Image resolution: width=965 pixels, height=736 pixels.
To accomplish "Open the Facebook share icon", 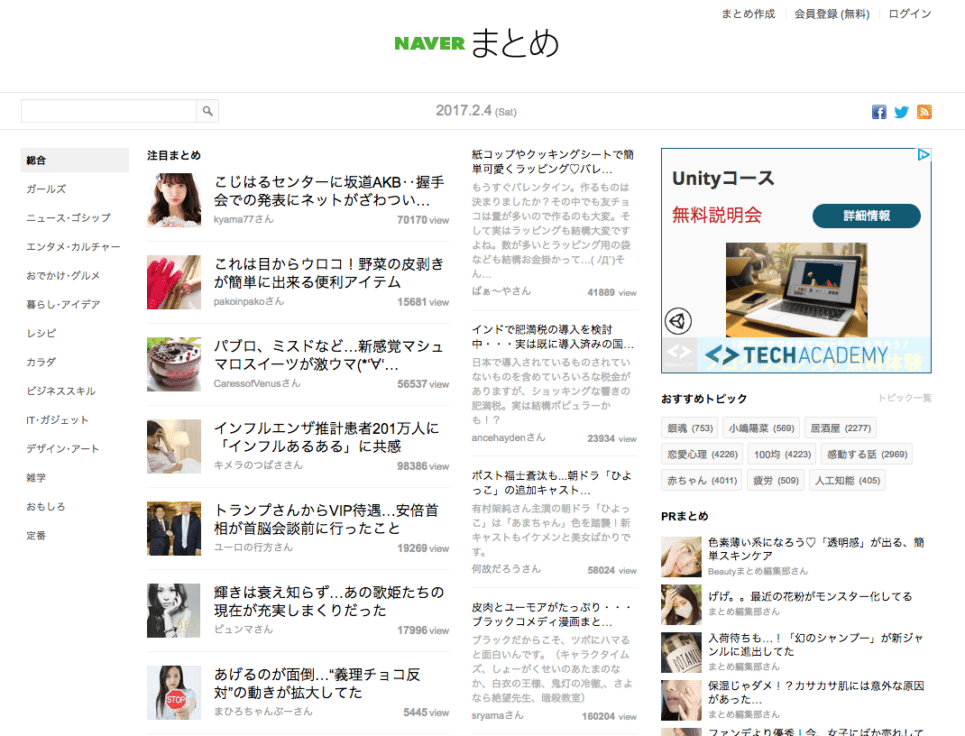I will point(879,112).
